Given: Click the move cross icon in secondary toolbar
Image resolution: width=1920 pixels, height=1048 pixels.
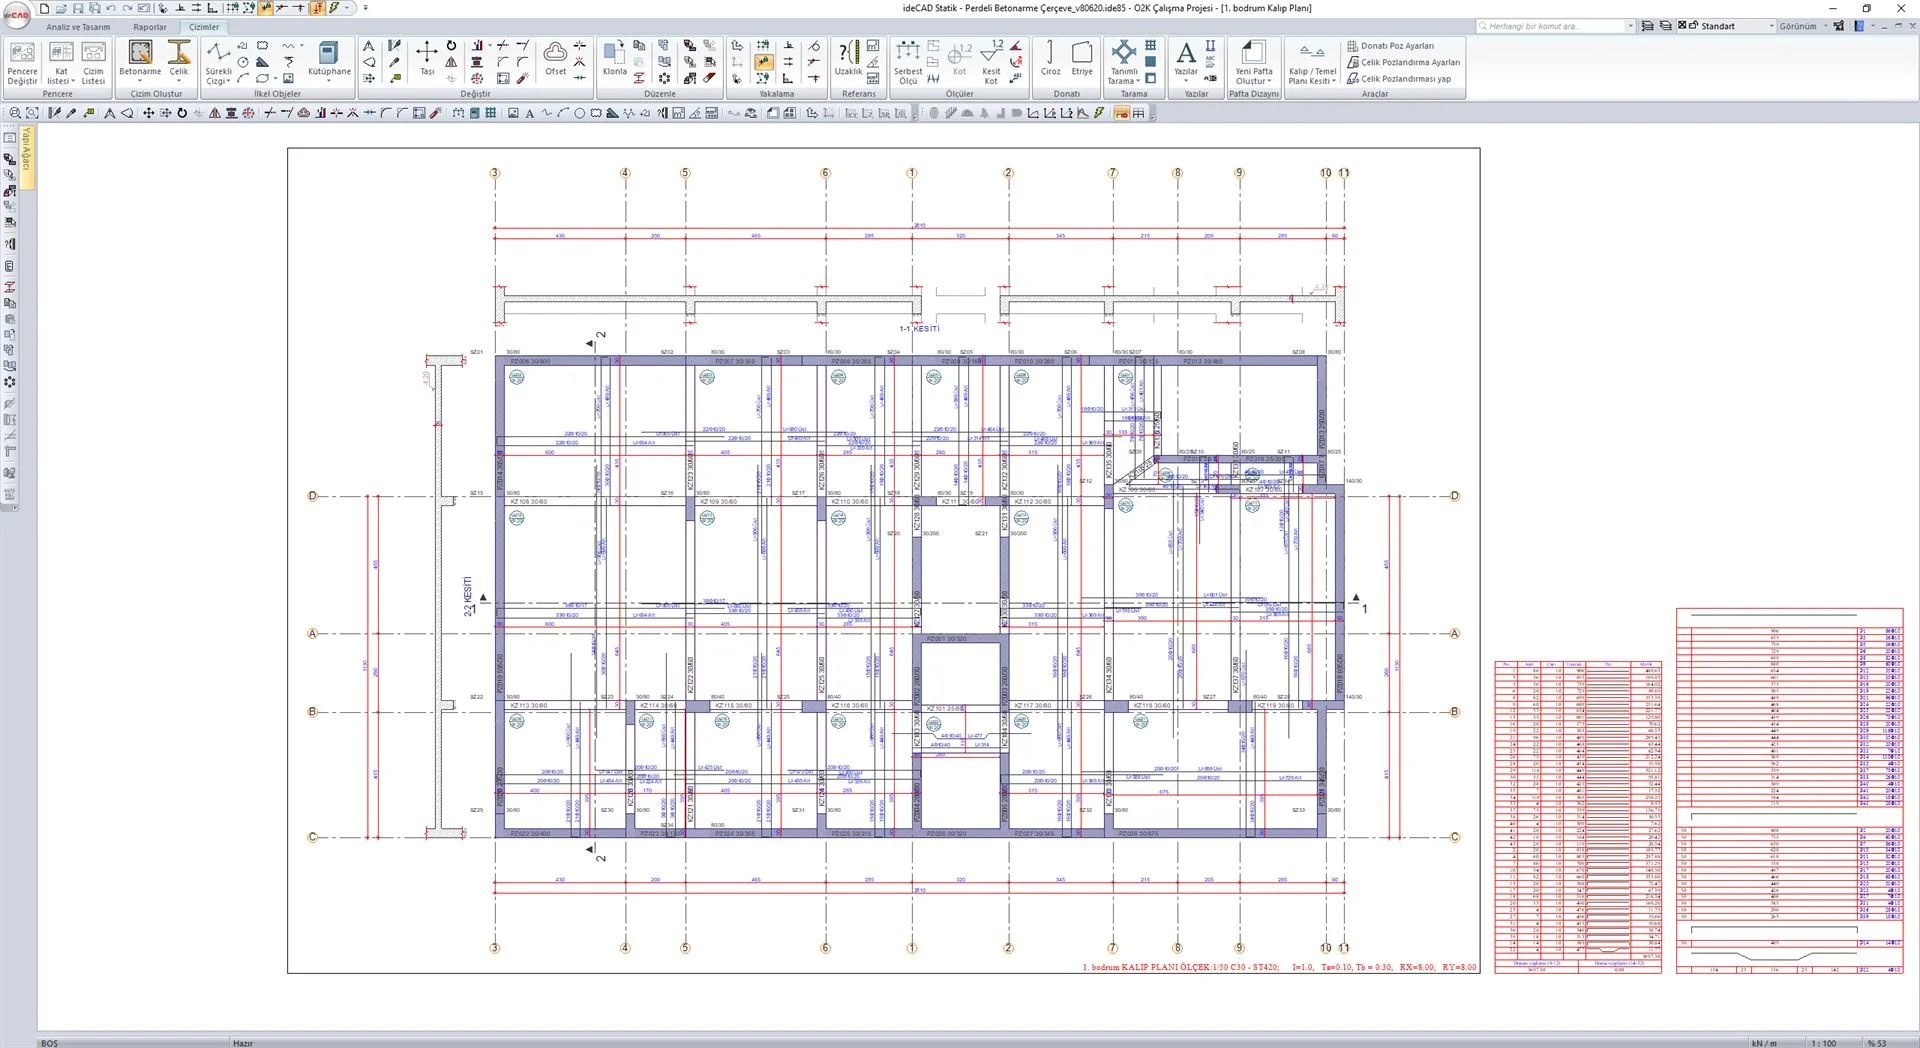Looking at the screenshot, I should click(x=148, y=113).
